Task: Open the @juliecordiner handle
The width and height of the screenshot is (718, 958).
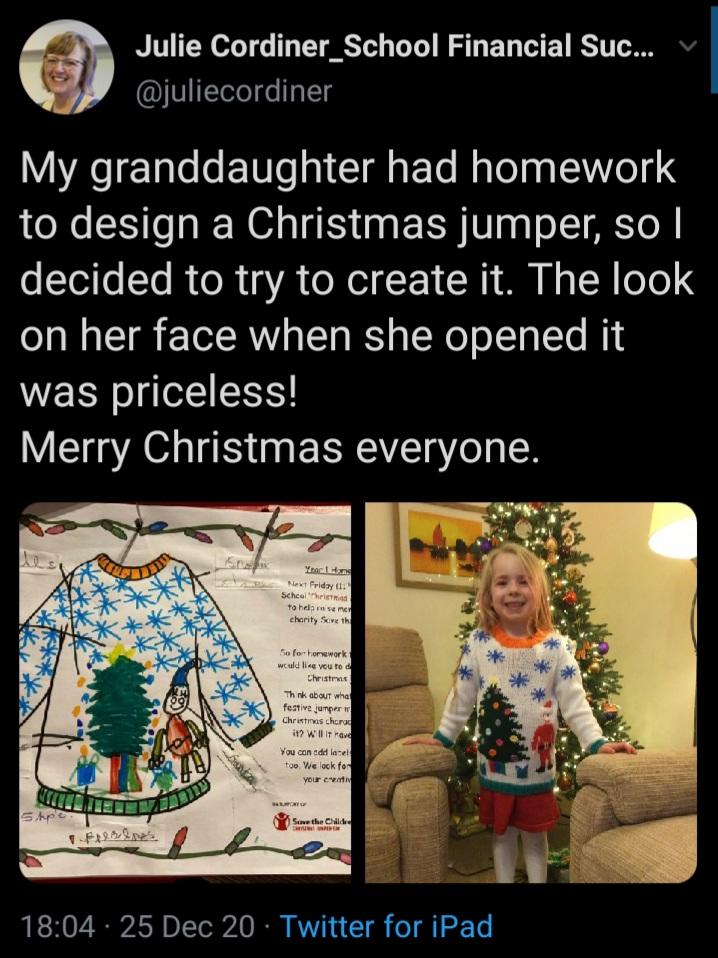Action: (233, 91)
